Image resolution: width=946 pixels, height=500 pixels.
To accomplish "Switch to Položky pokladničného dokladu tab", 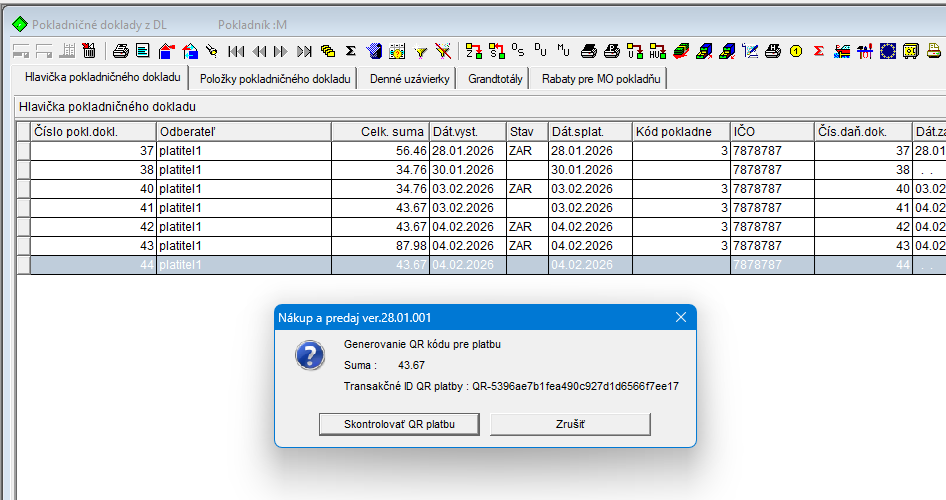I will tap(275, 78).
